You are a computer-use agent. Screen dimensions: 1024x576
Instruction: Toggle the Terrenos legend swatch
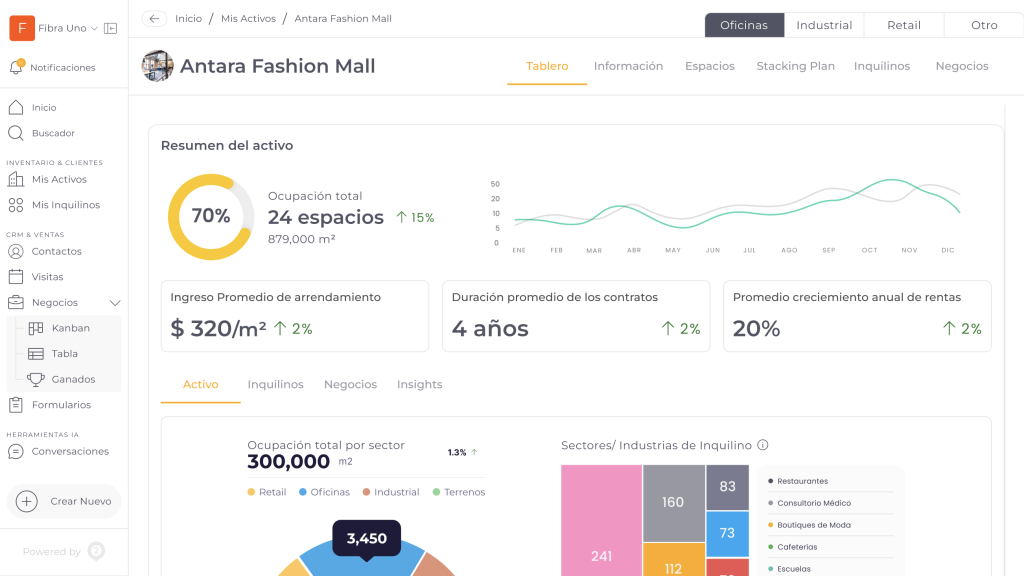[x=436, y=492]
